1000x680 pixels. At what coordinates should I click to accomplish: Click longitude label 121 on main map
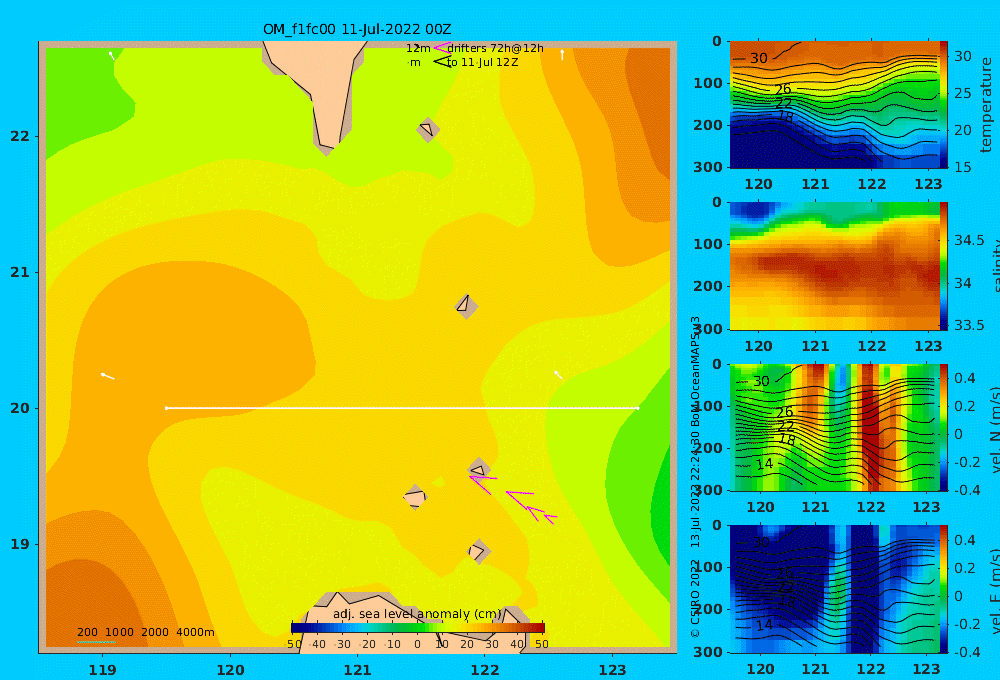pos(357,670)
